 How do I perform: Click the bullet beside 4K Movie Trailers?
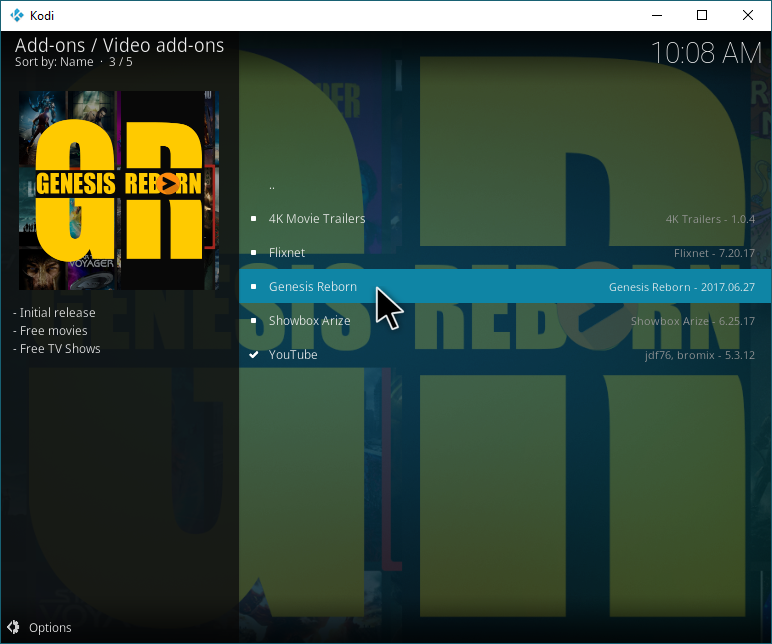(254, 219)
